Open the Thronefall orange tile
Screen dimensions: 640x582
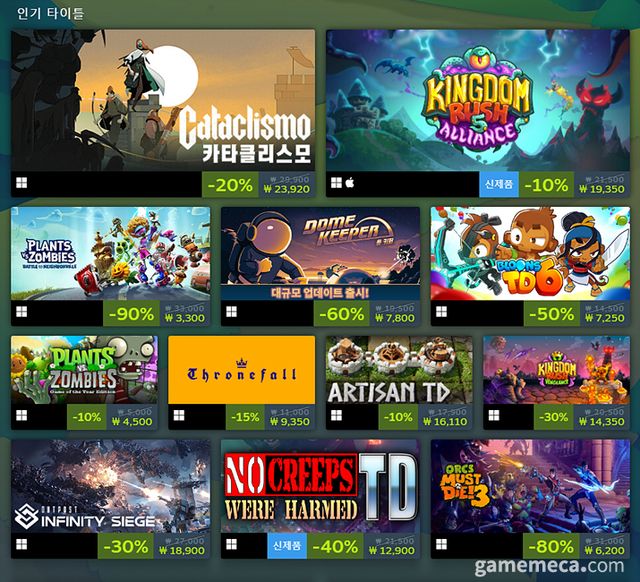point(242,370)
